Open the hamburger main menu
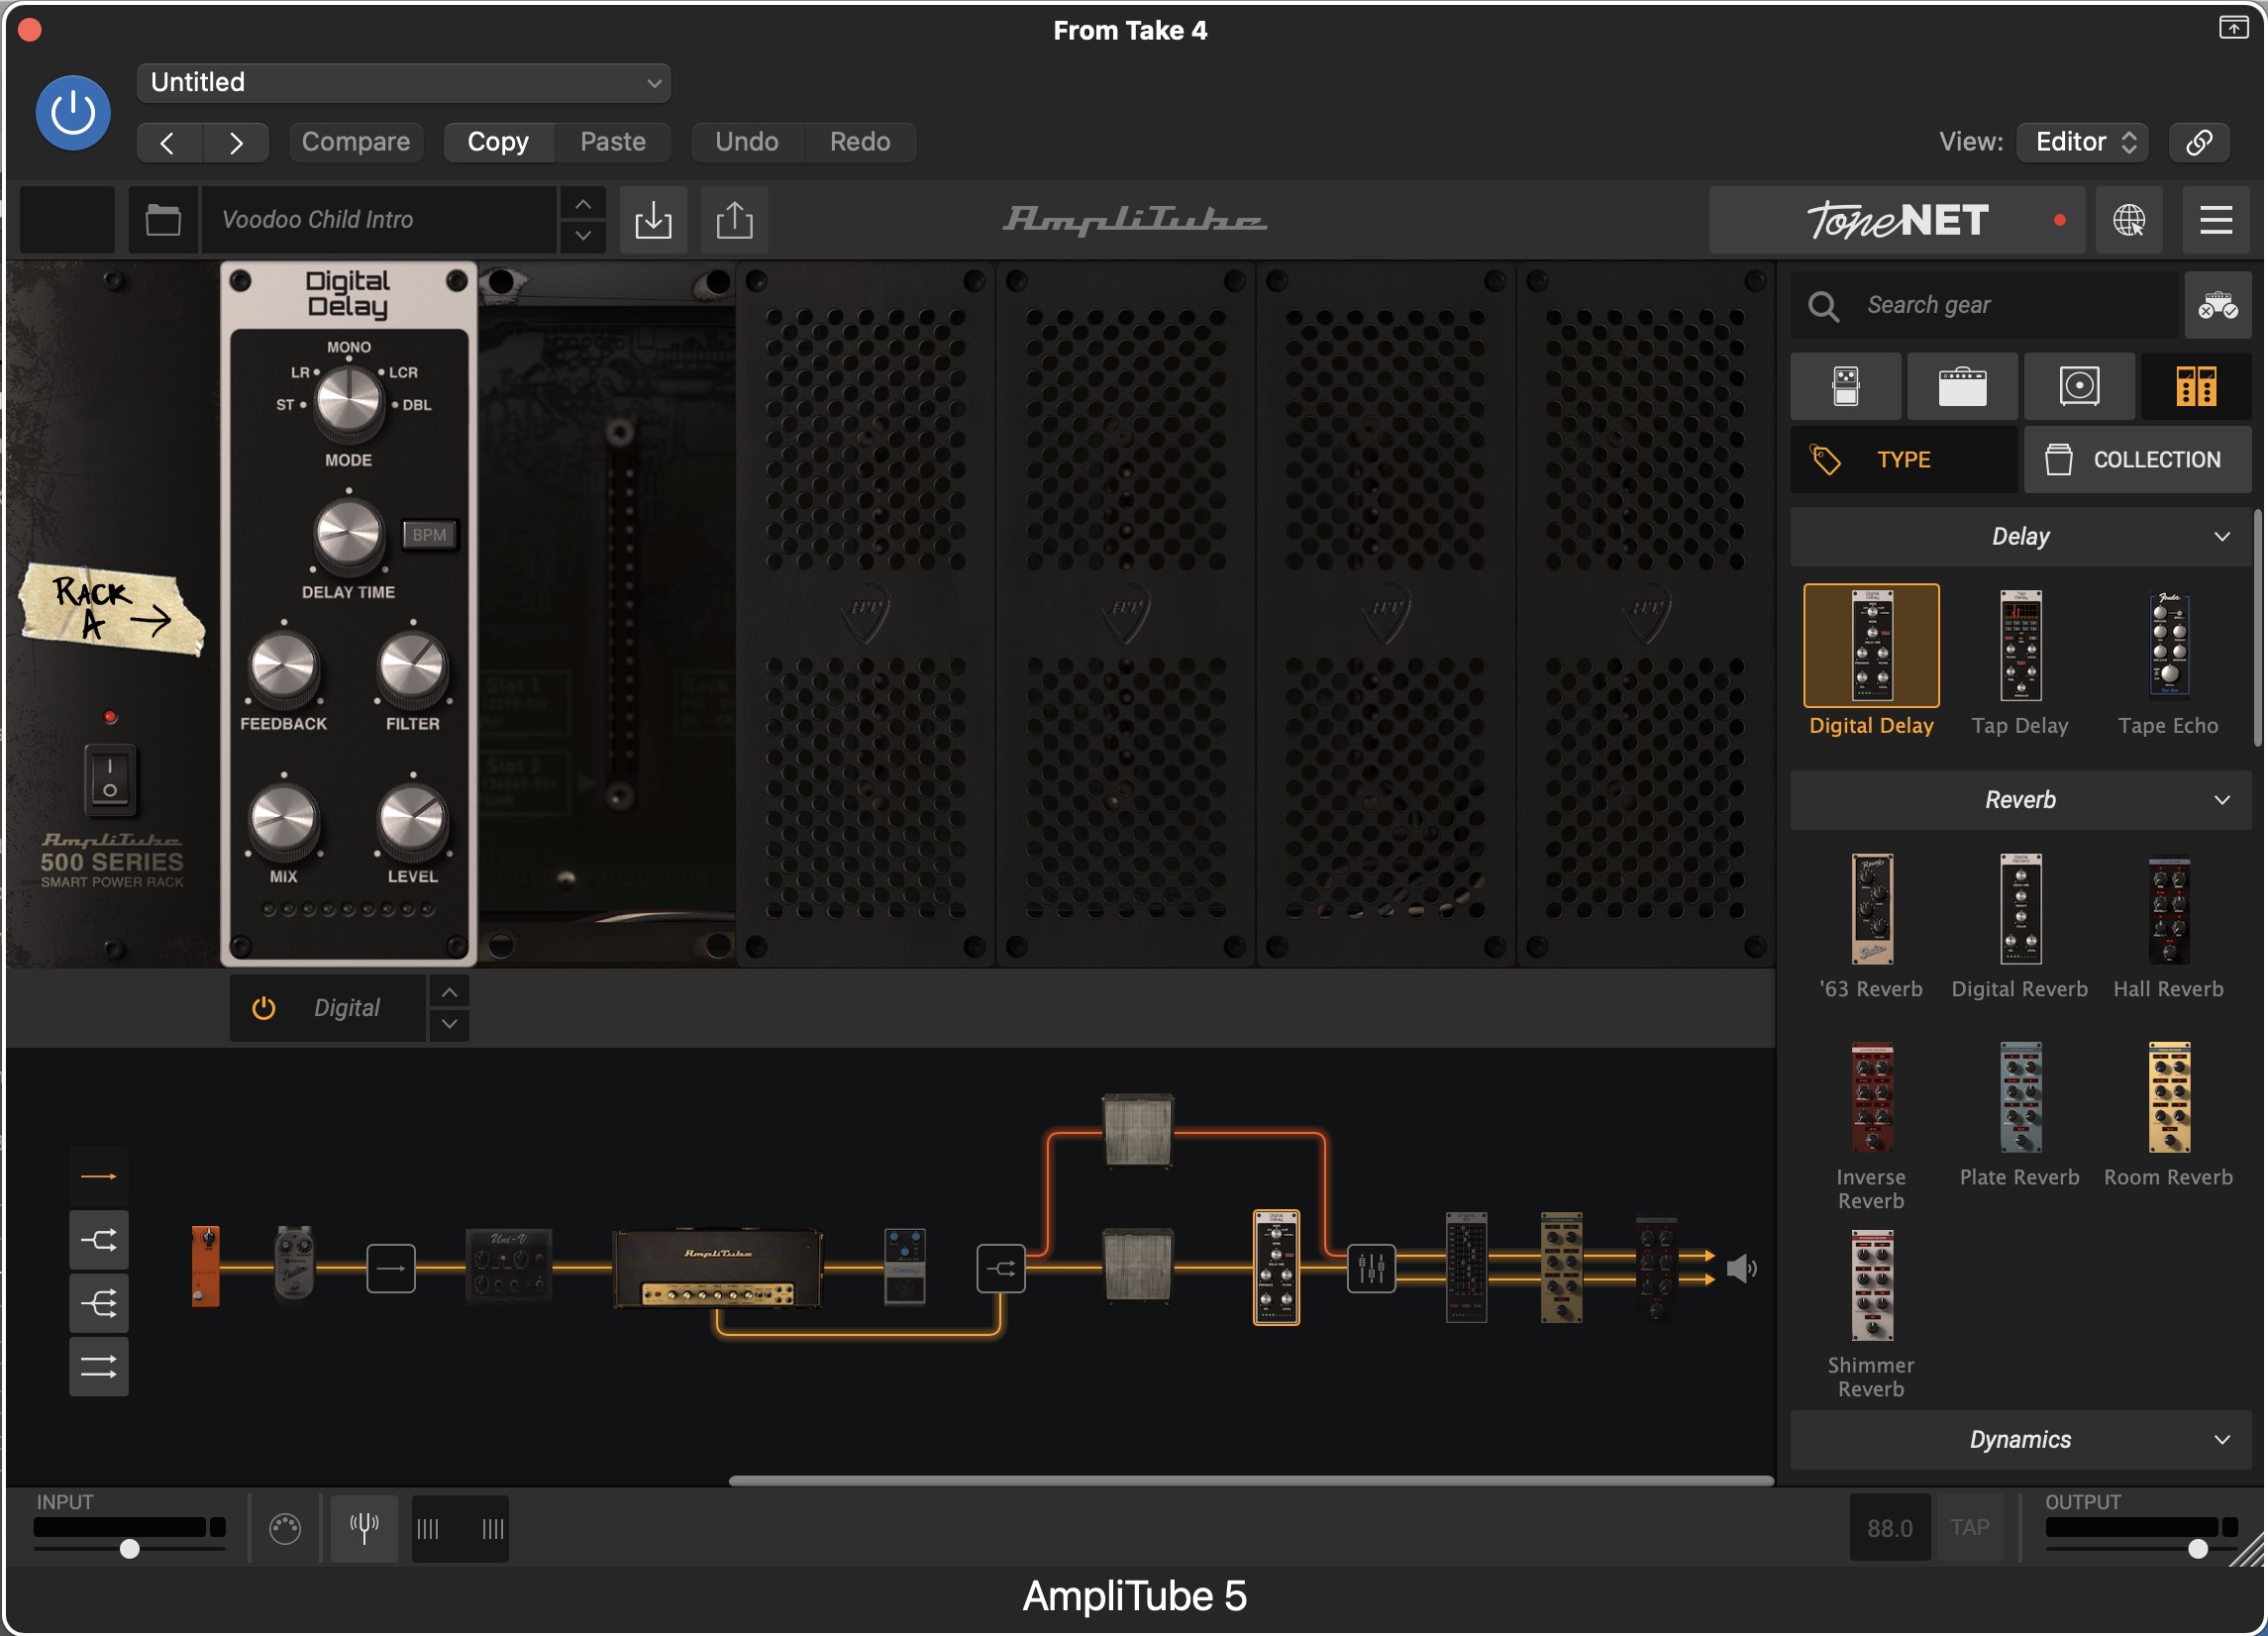This screenshot has height=1636, width=2268. (2217, 219)
